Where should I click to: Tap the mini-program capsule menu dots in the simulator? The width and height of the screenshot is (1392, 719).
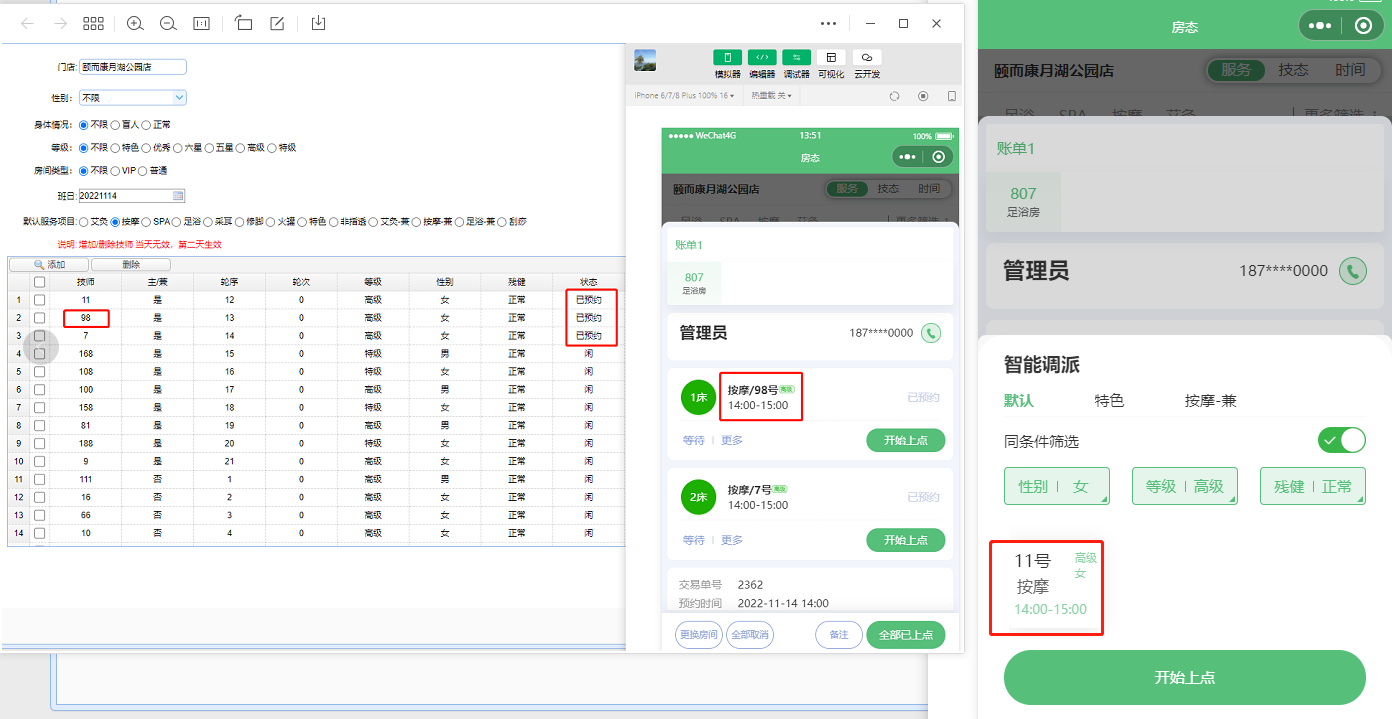pyautogui.click(x=907, y=157)
